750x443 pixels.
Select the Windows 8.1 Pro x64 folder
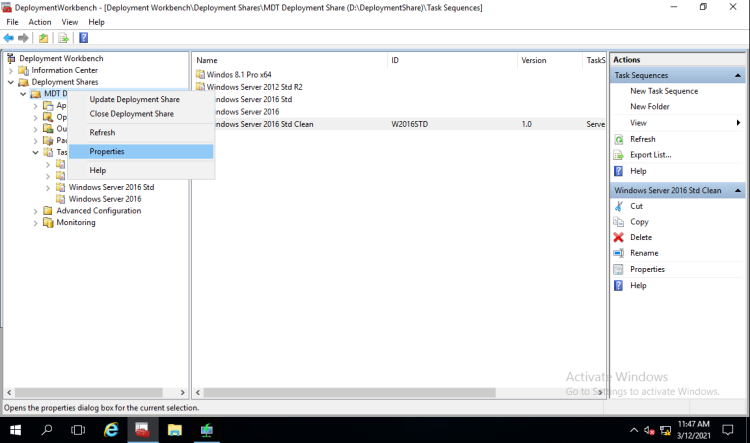[239, 74]
